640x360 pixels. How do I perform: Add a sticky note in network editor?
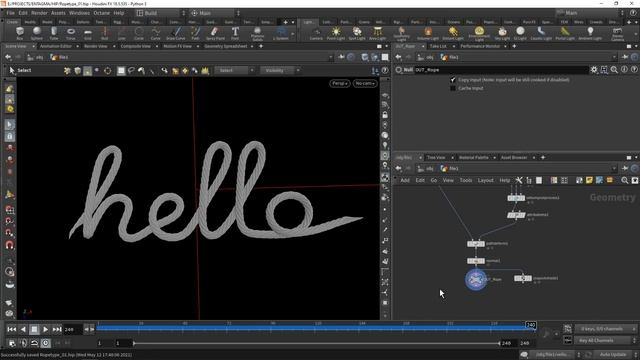tap(589, 180)
